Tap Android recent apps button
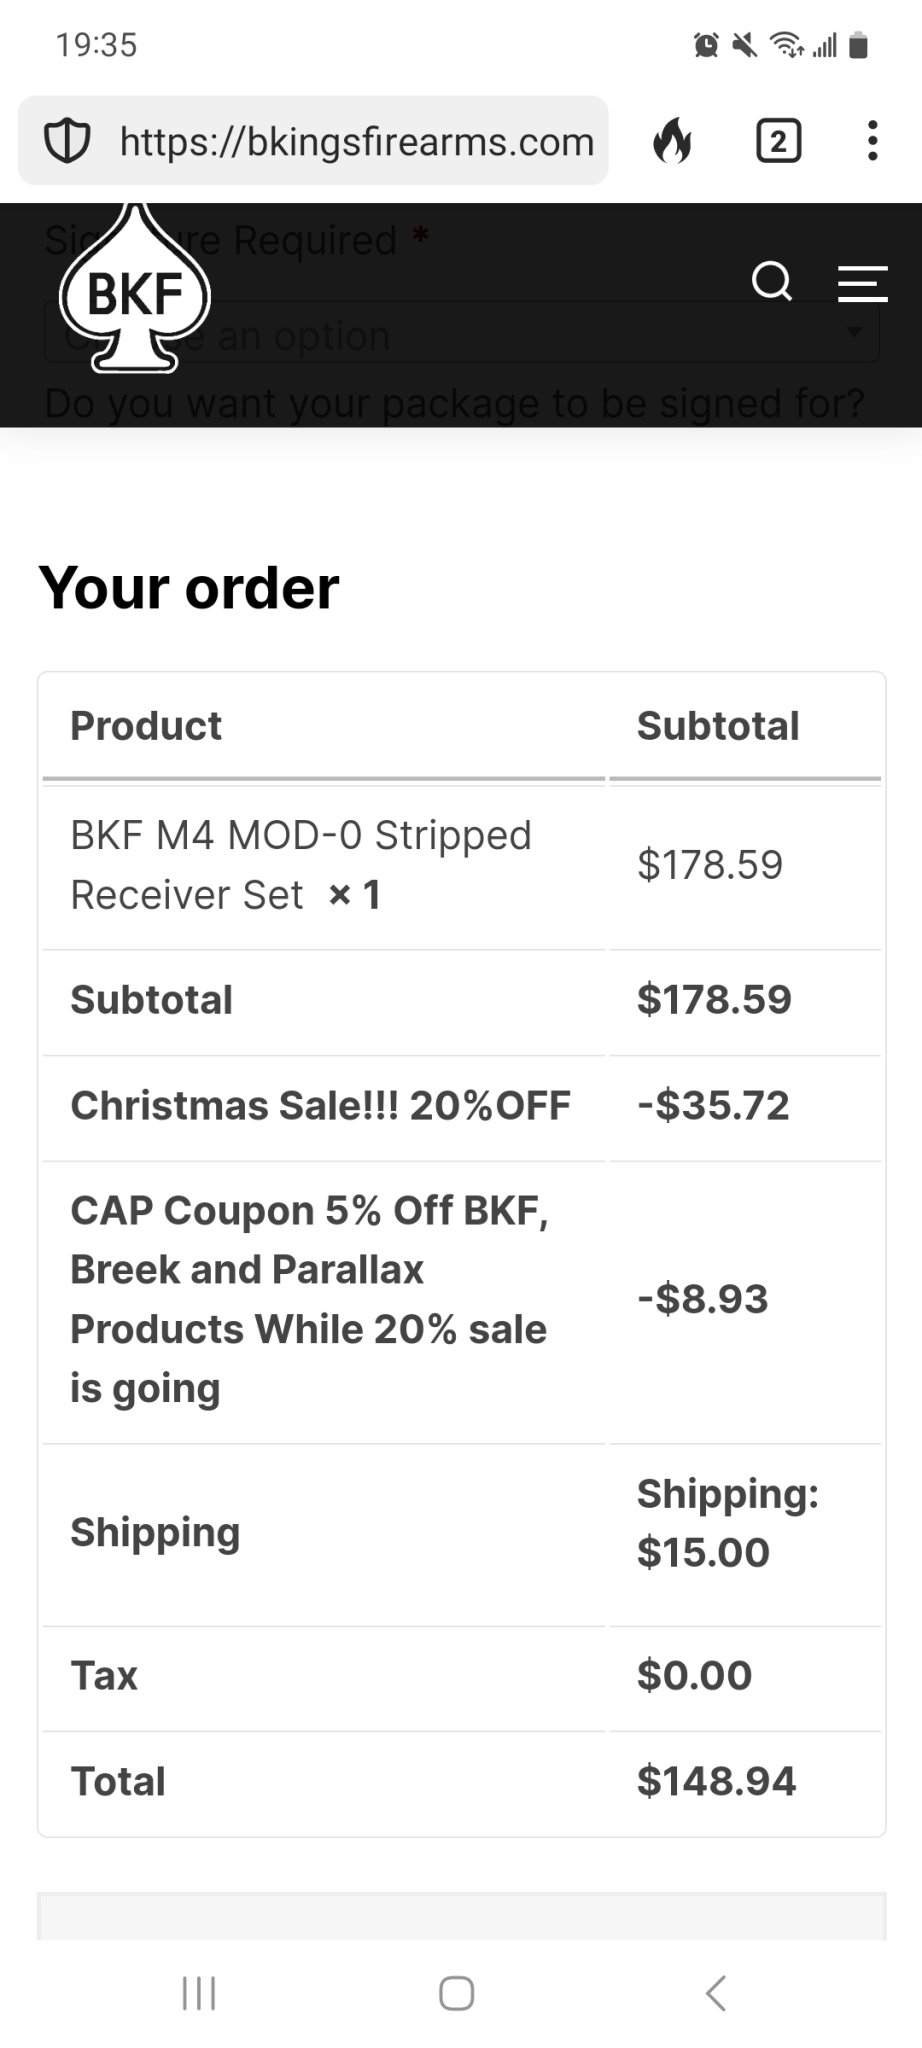Viewport: 922px width, 2048px height. click(199, 1993)
